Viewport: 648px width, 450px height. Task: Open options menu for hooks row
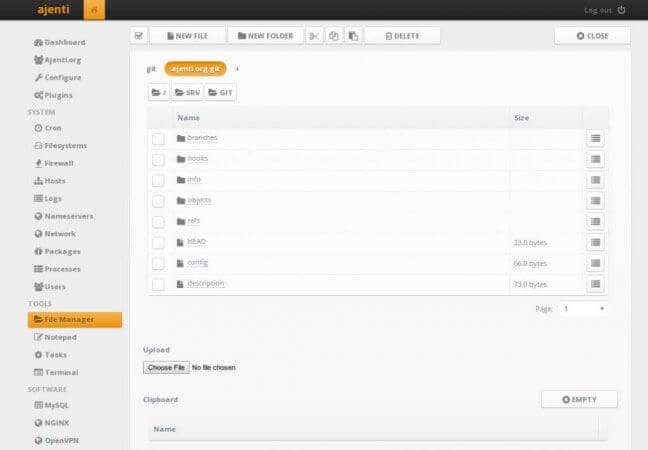click(595, 159)
